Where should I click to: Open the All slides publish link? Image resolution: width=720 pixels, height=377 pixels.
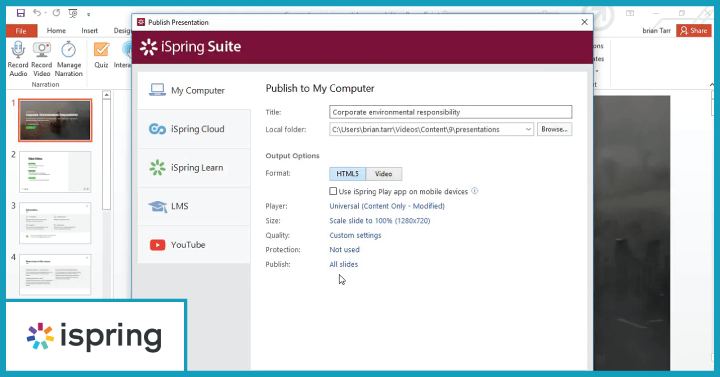343,264
